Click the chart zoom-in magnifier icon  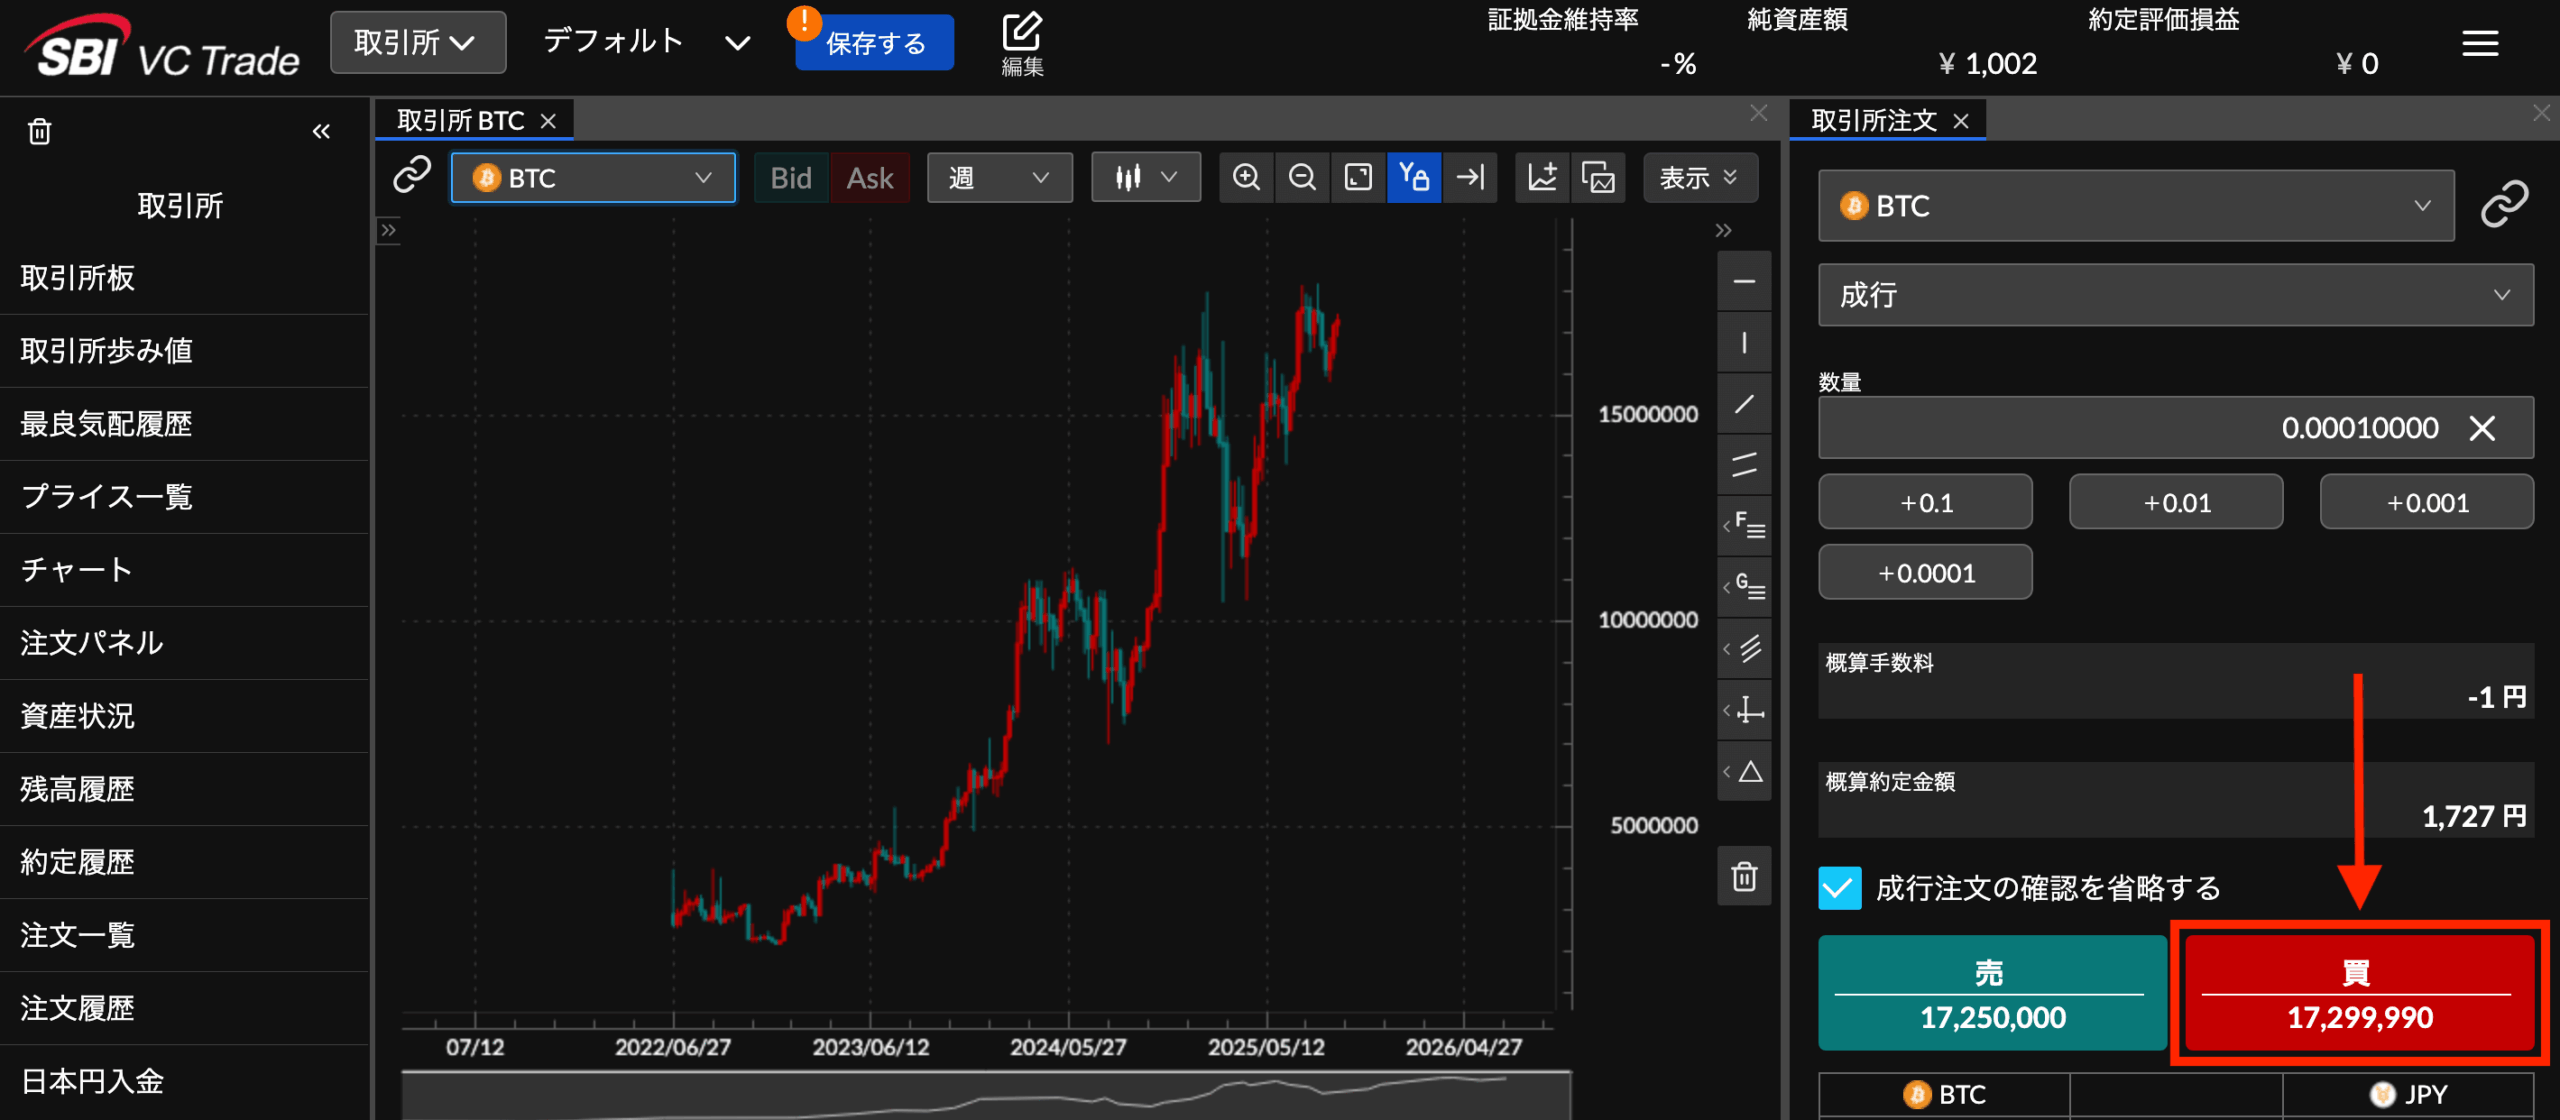tap(1246, 178)
